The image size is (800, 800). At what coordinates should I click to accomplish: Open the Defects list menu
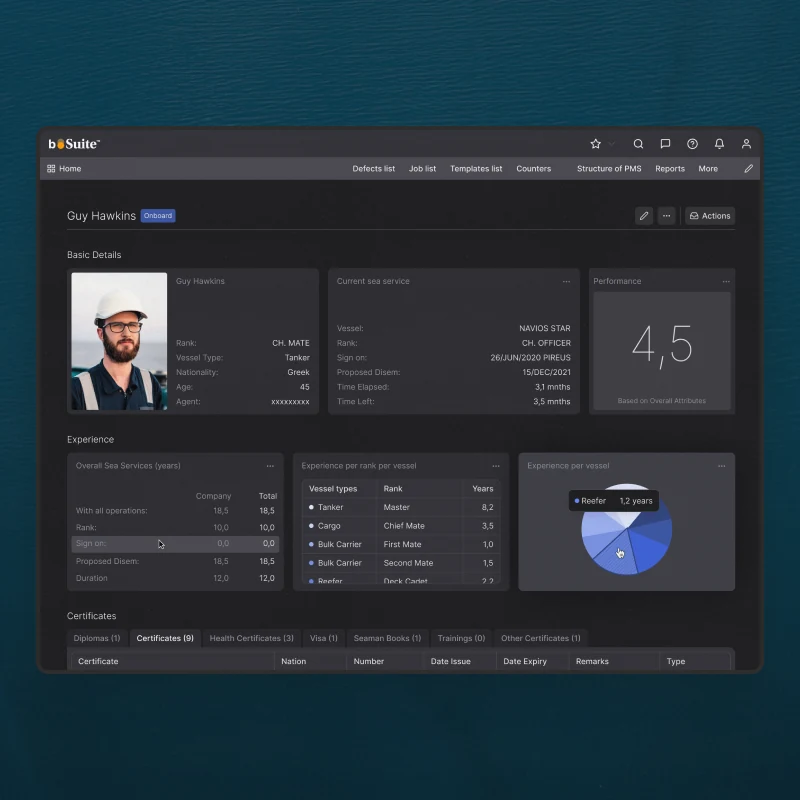tap(373, 168)
